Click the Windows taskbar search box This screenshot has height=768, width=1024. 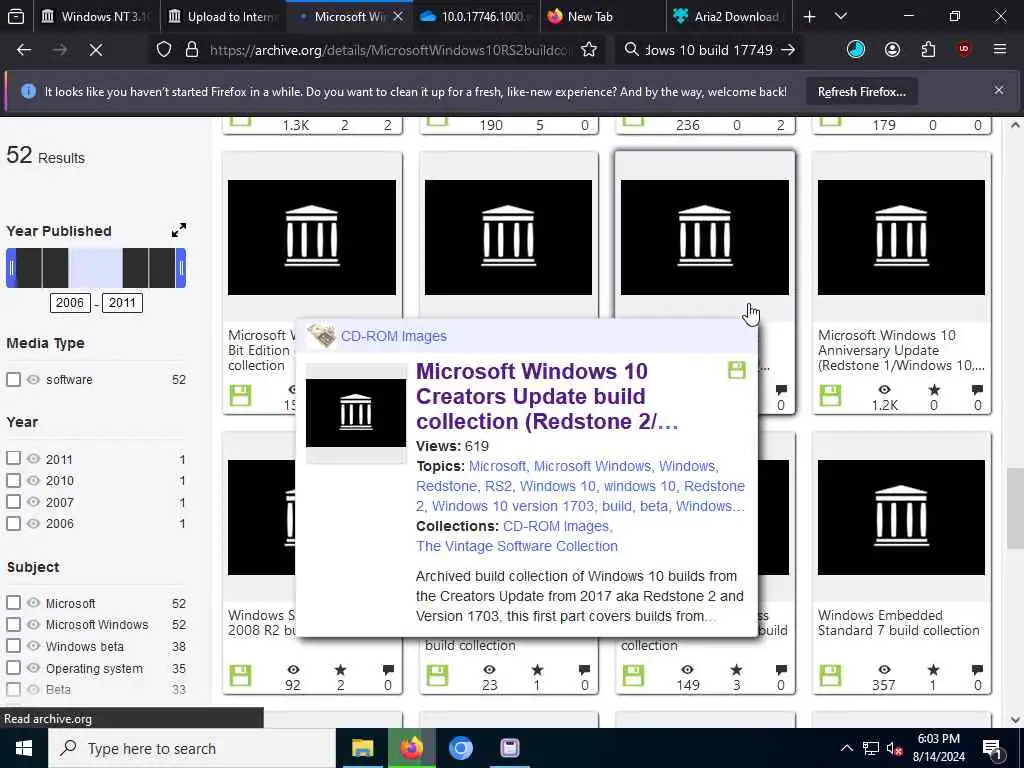click(193, 748)
